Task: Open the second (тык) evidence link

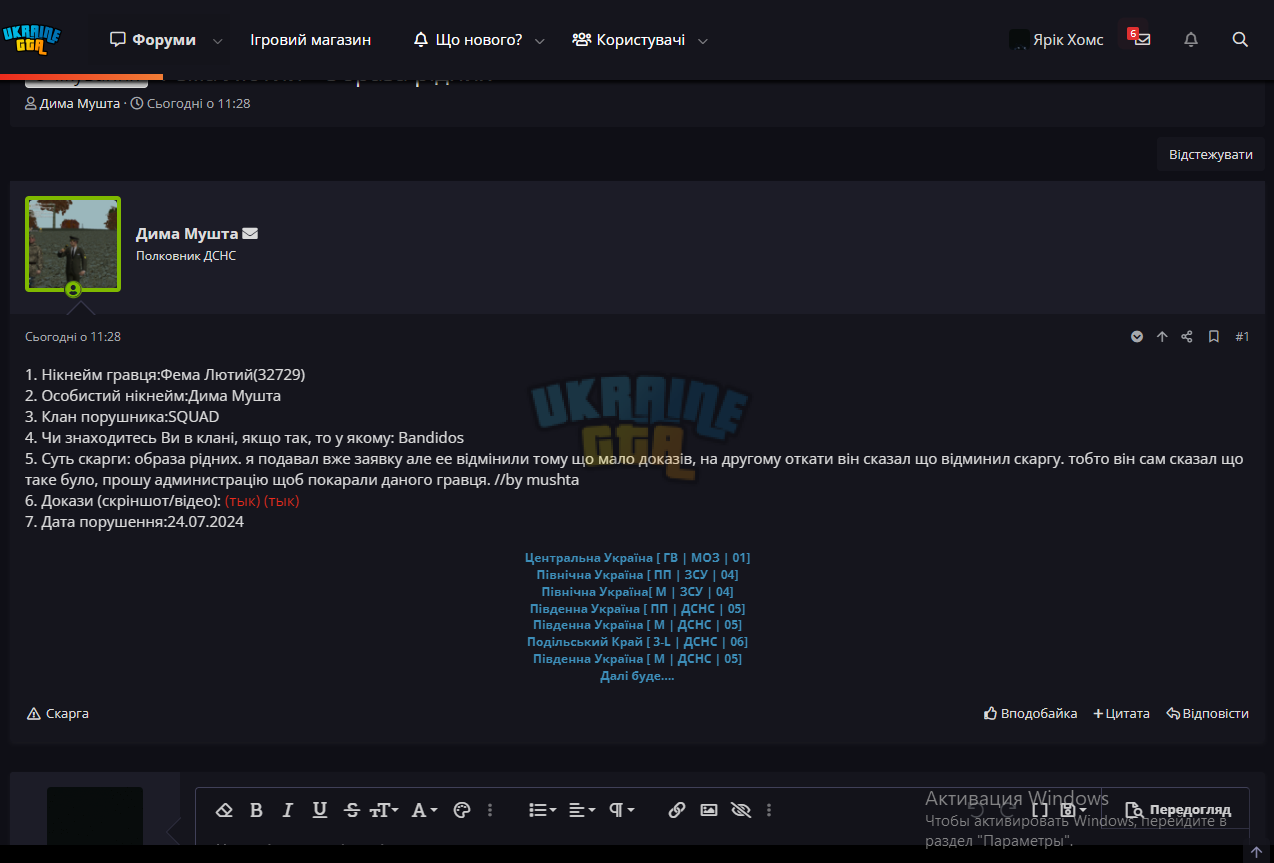Action: (x=281, y=501)
